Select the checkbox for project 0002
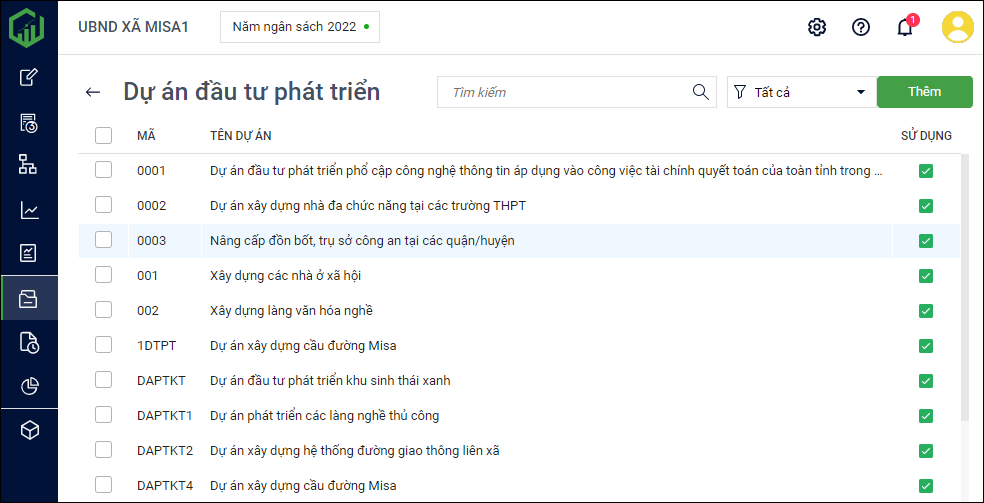This screenshot has height=503, width=984. (x=104, y=205)
